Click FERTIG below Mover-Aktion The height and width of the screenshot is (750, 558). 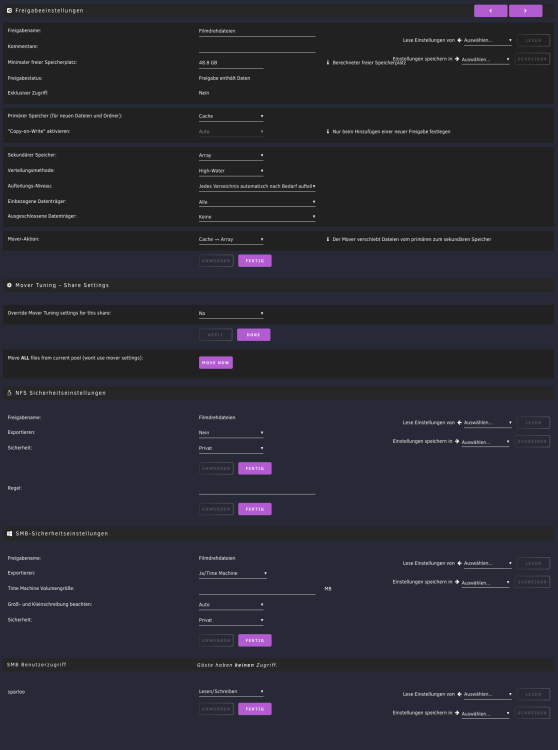coord(255,261)
